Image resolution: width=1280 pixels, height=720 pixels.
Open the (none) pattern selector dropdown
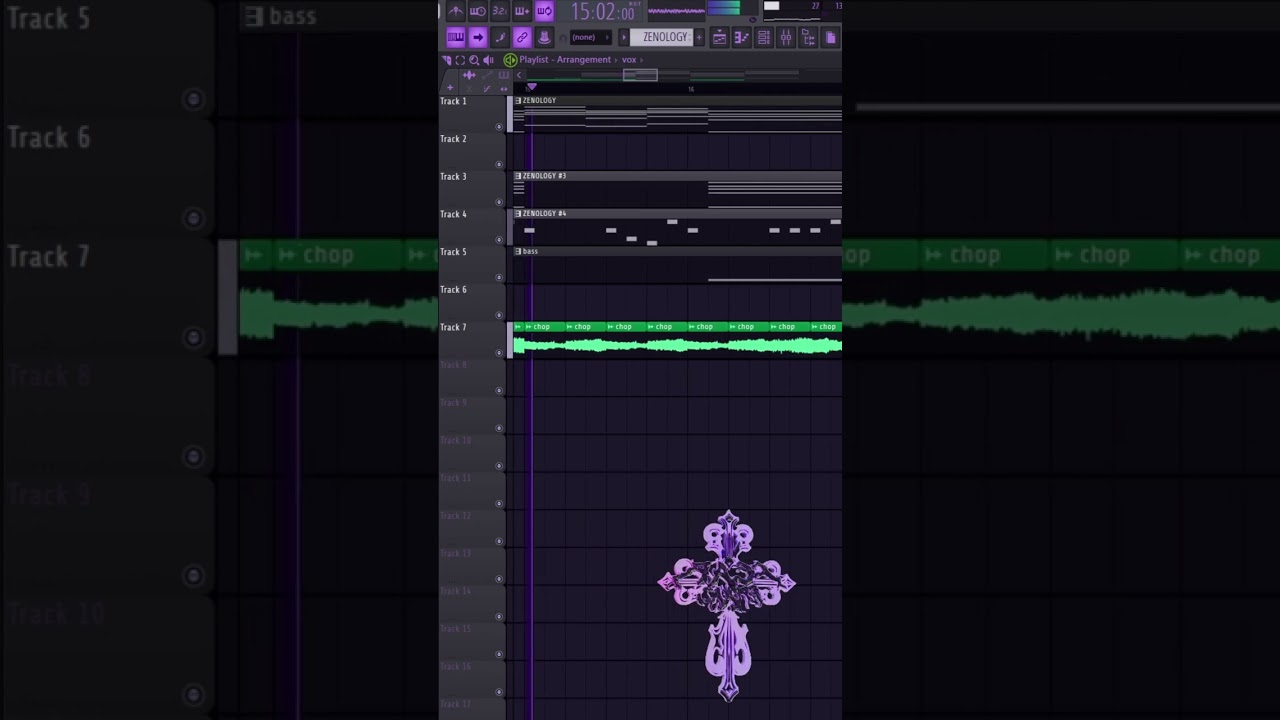point(591,37)
